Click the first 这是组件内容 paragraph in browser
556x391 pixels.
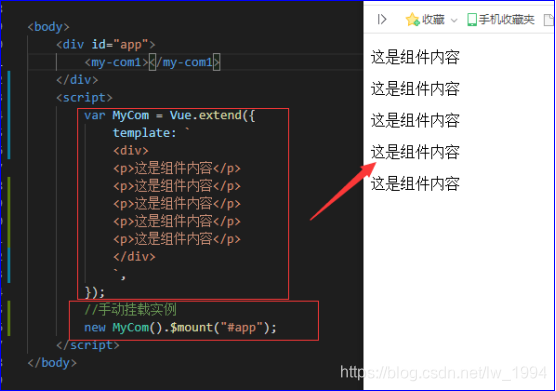click(415, 57)
